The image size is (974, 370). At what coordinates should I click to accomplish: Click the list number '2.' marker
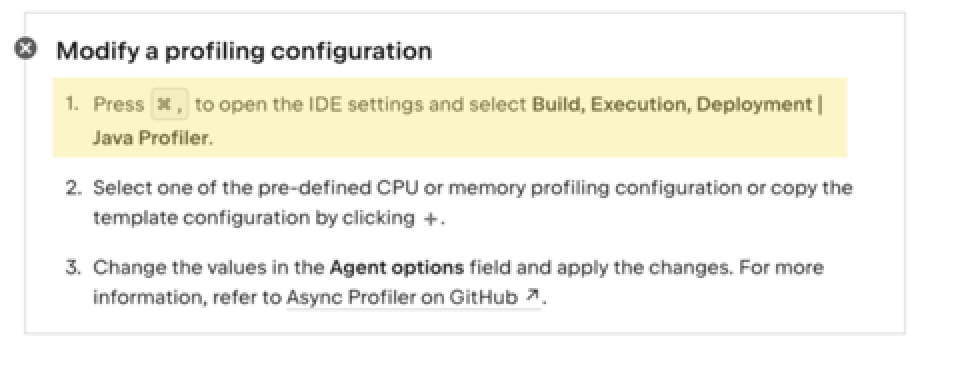point(73,187)
